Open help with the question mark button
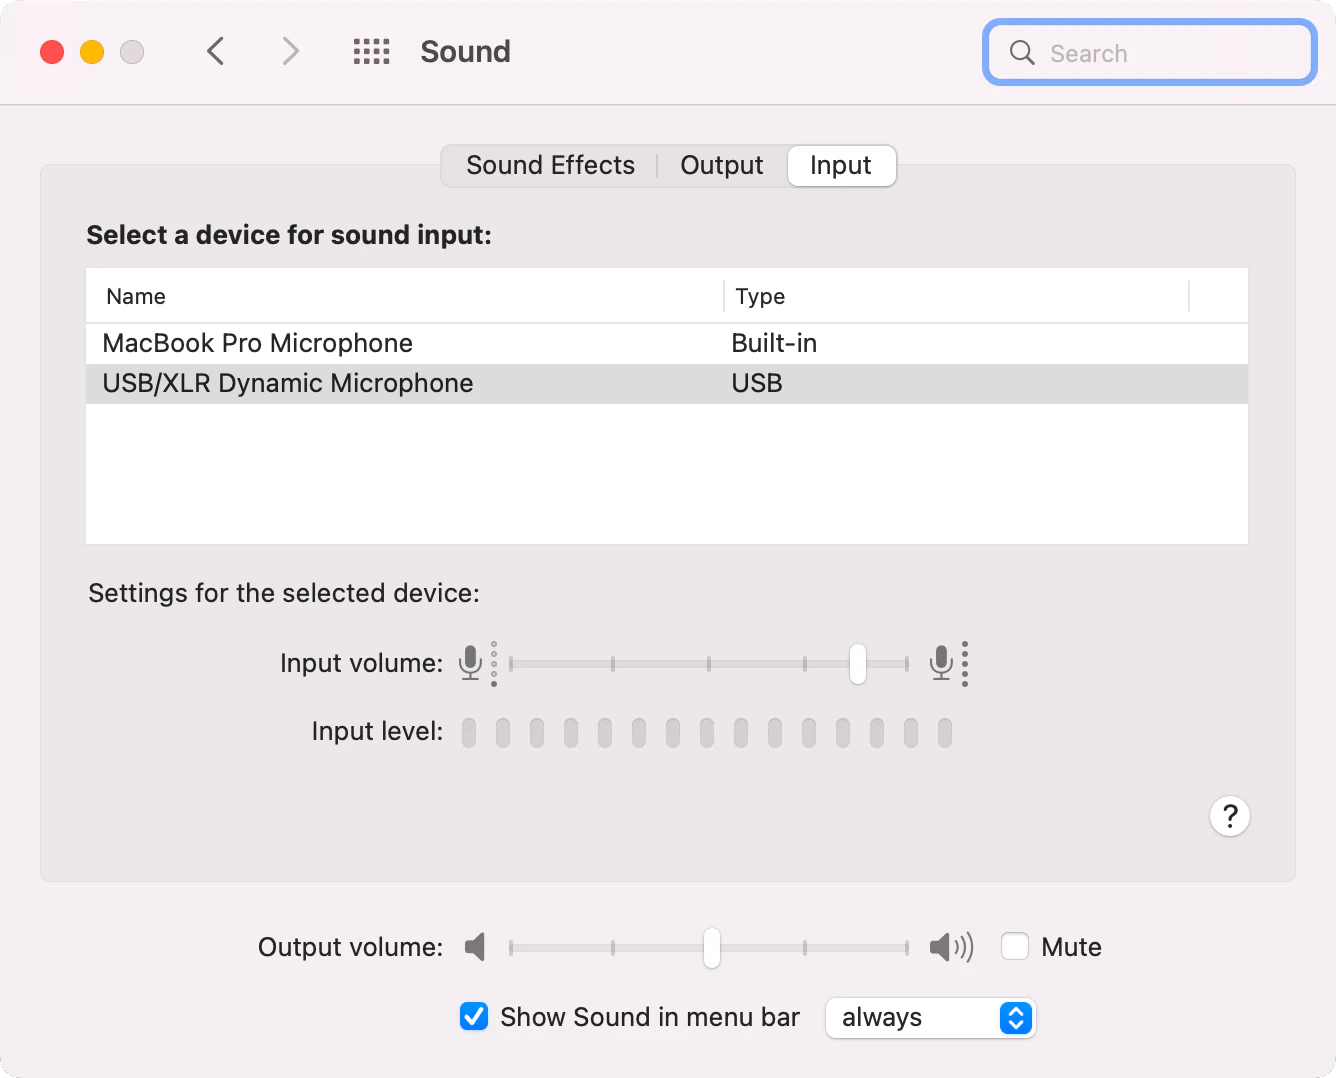 (1229, 816)
